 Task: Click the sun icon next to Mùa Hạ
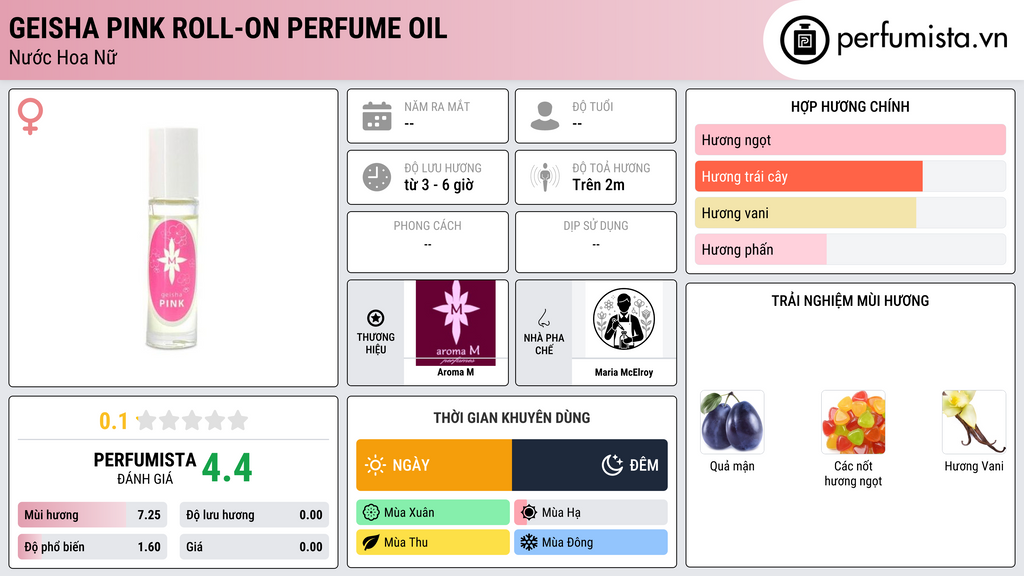coord(529,513)
